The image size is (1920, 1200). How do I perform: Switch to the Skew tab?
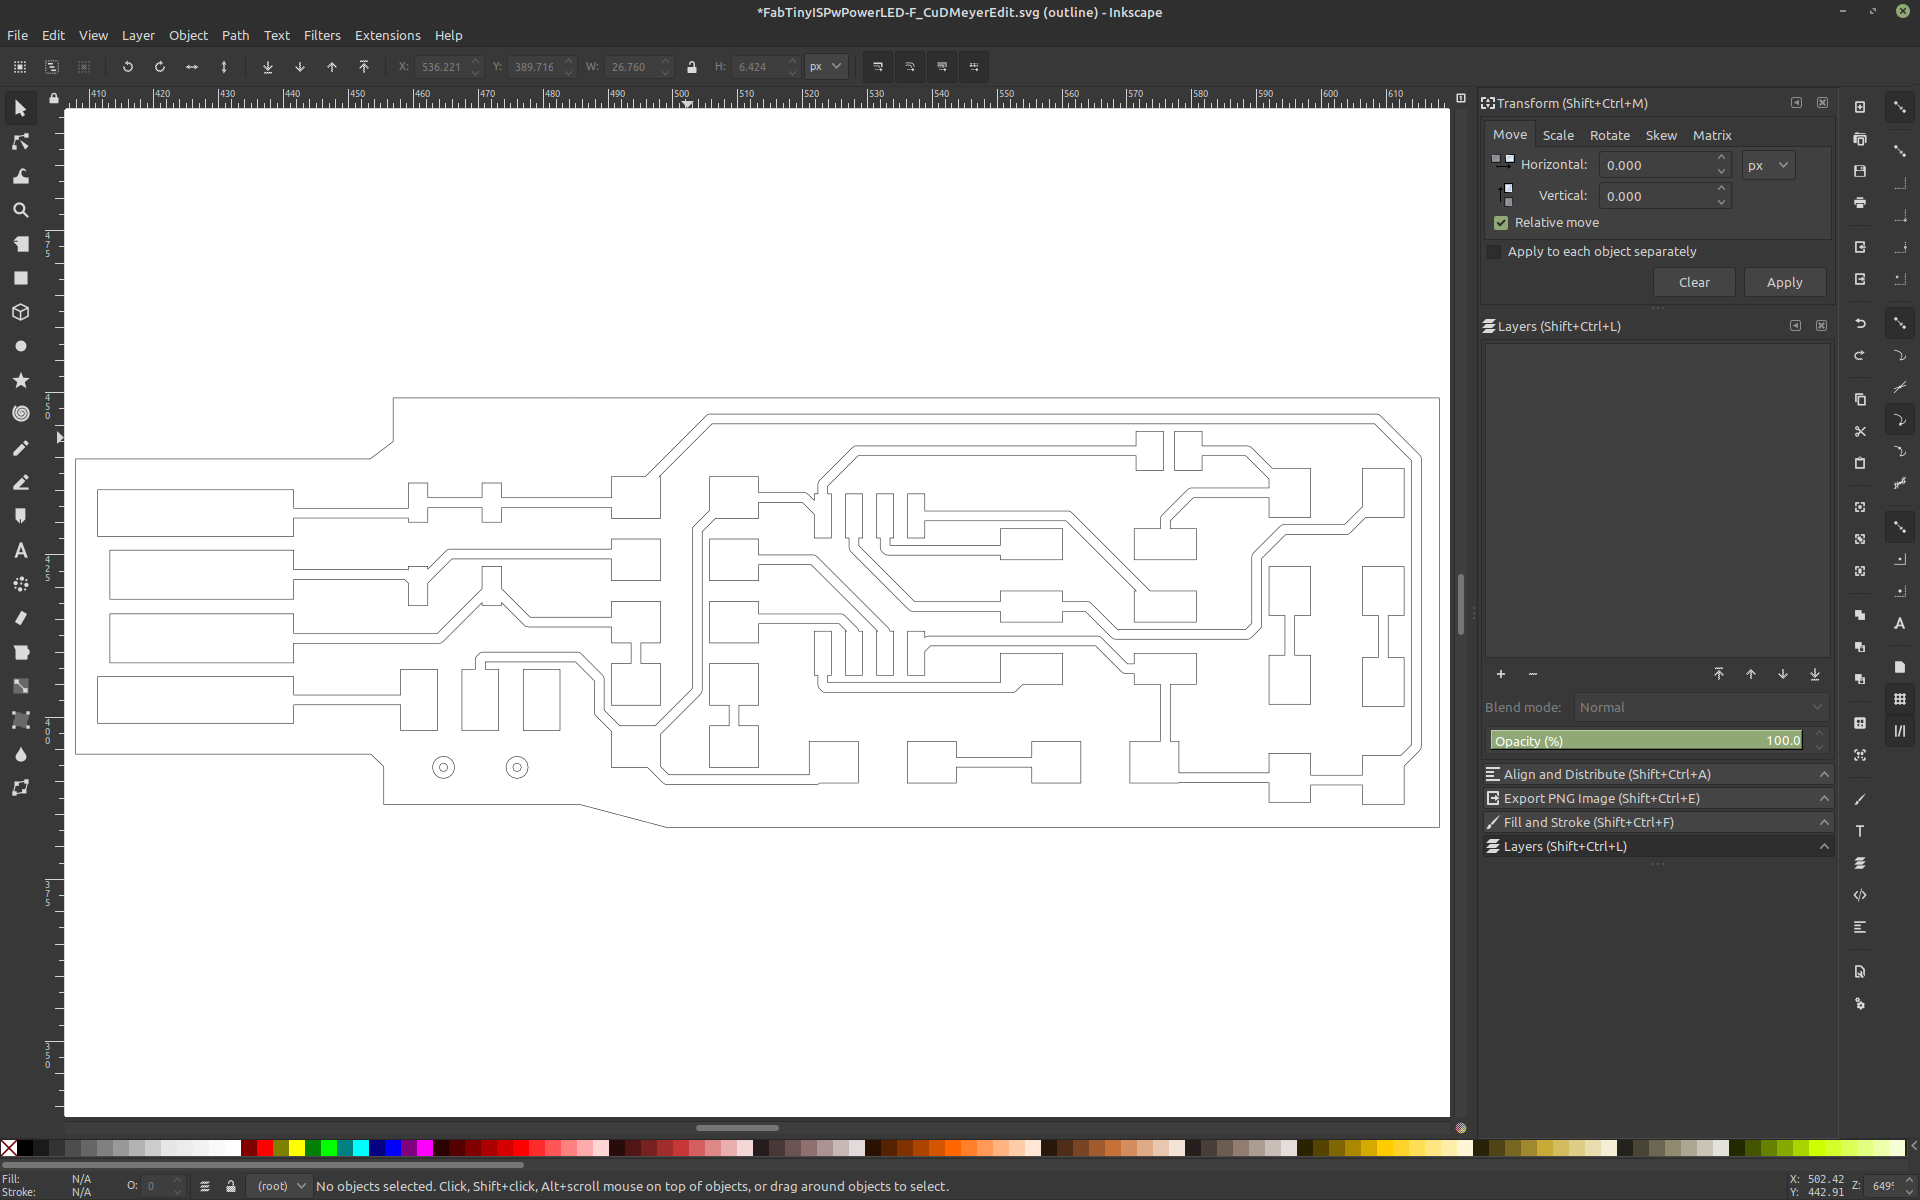[1661, 135]
